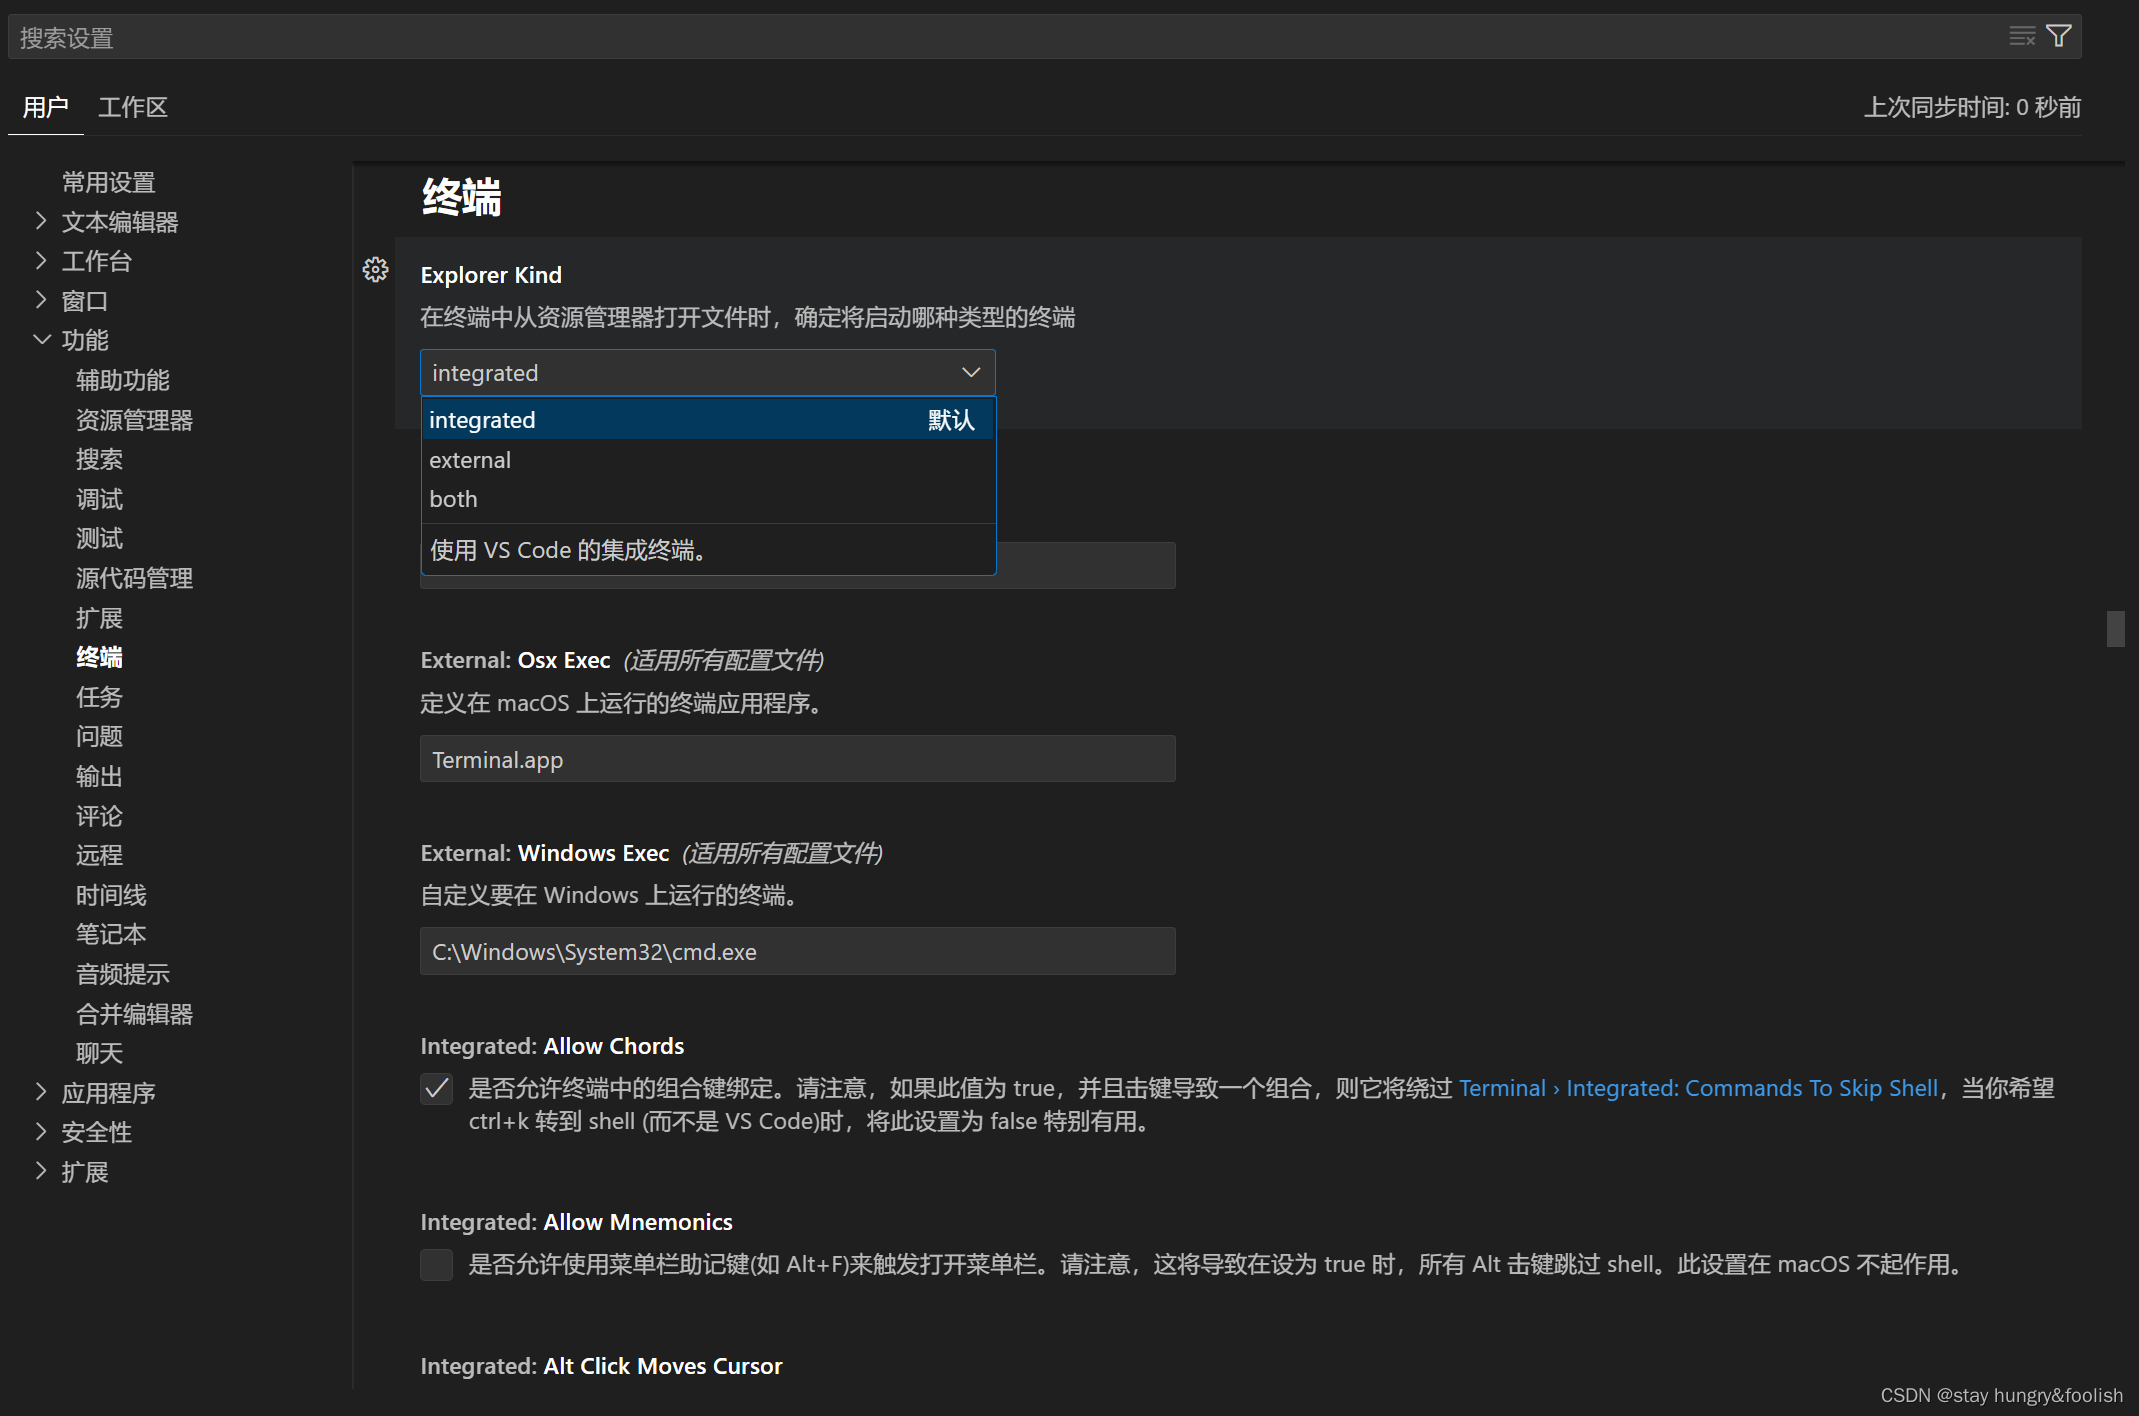
Task: Edit the Terminal.app Osx Exec field
Action: 797,759
